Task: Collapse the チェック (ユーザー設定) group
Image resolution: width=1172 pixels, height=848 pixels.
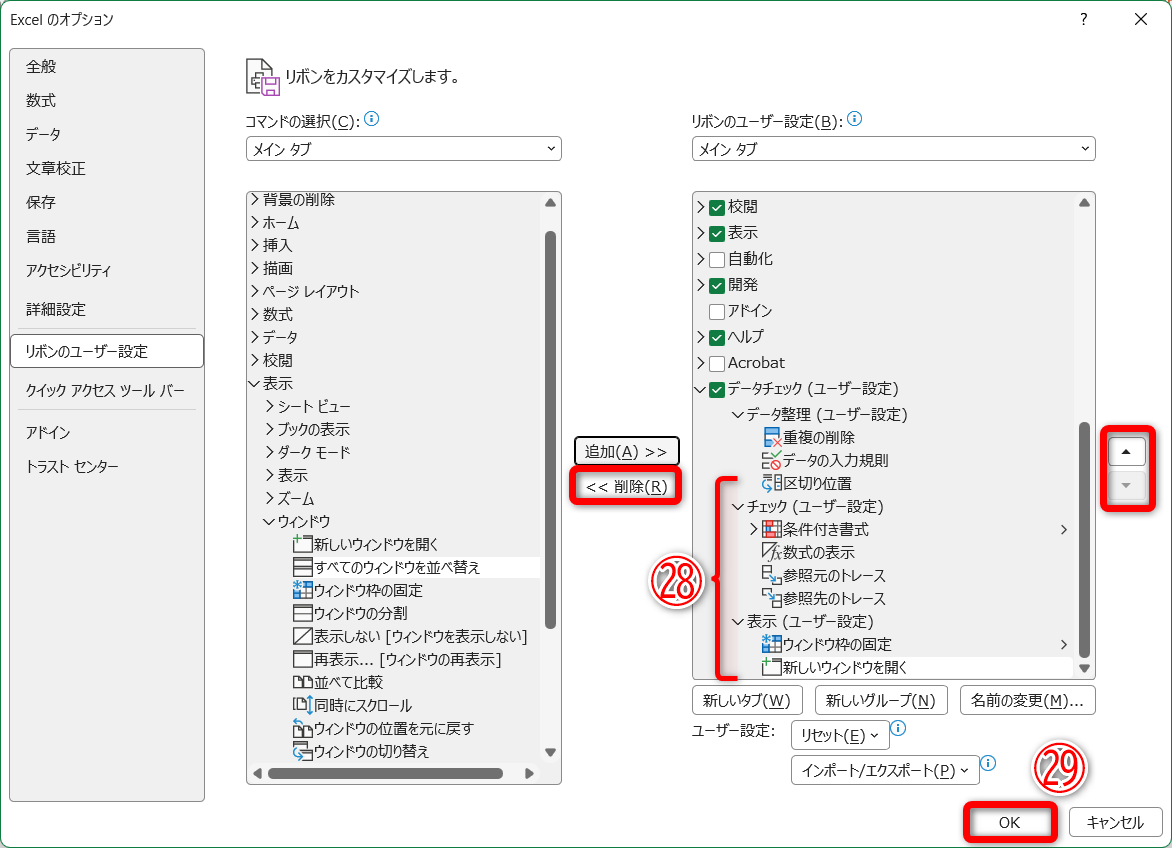Action: pyautogui.click(x=738, y=507)
